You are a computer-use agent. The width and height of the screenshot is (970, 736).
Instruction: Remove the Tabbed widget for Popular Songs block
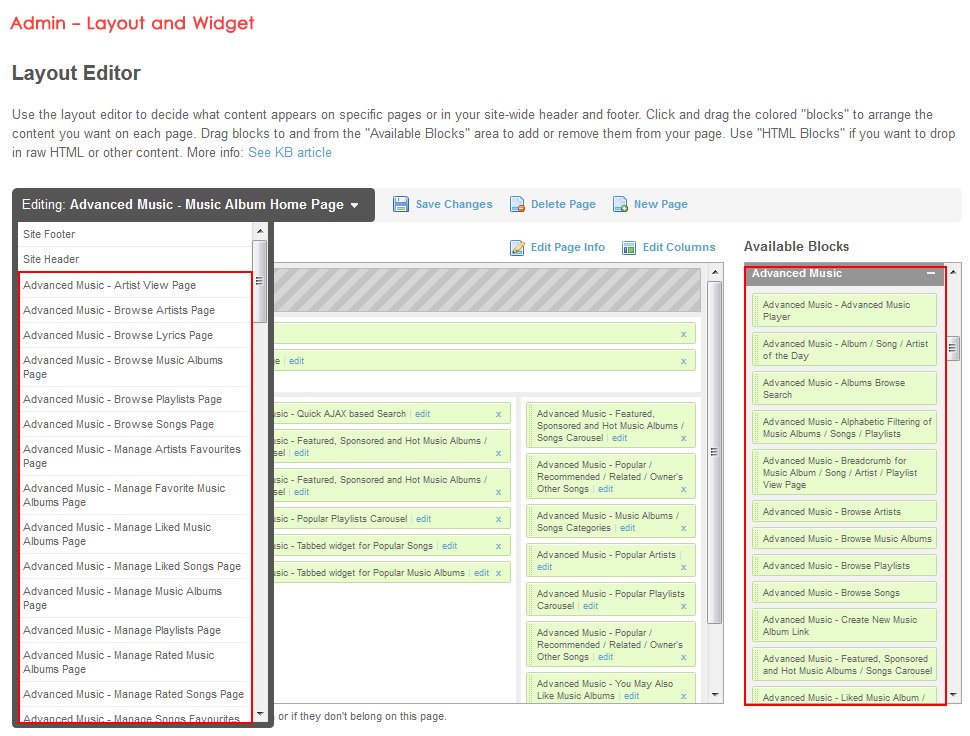point(498,546)
